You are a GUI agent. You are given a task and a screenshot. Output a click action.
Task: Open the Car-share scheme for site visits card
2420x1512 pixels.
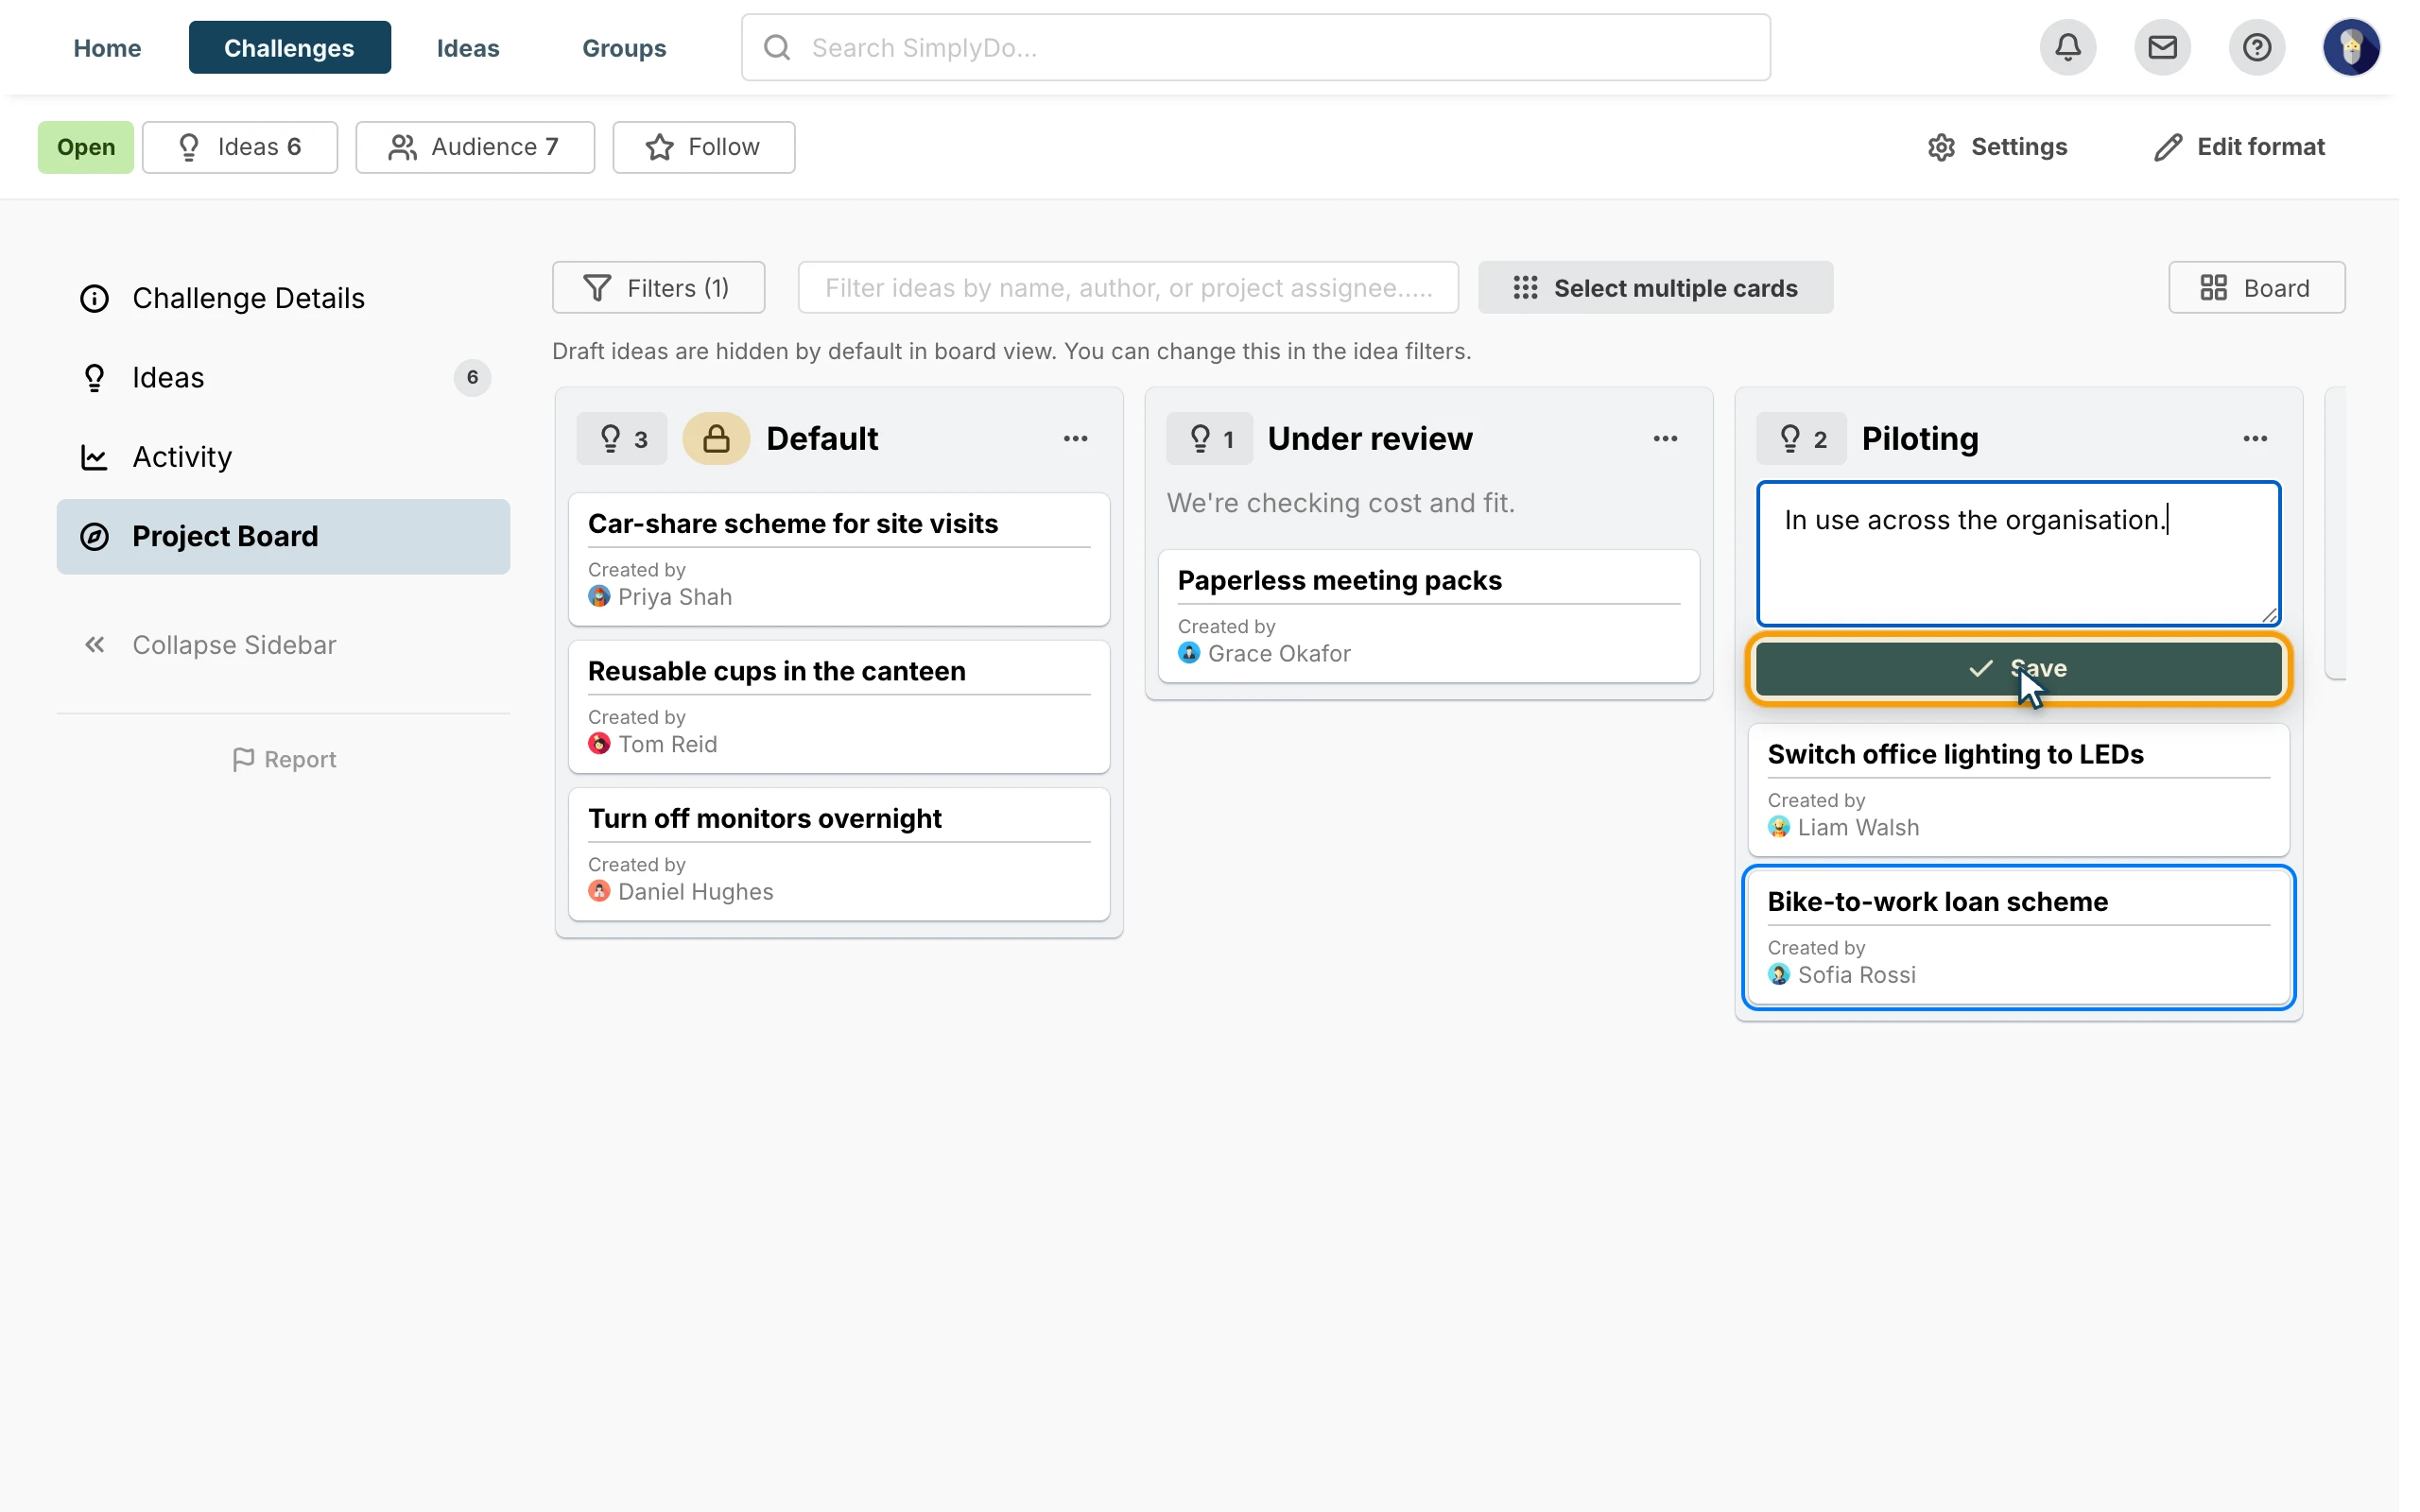pyautogui.click(x=838, y=559)
